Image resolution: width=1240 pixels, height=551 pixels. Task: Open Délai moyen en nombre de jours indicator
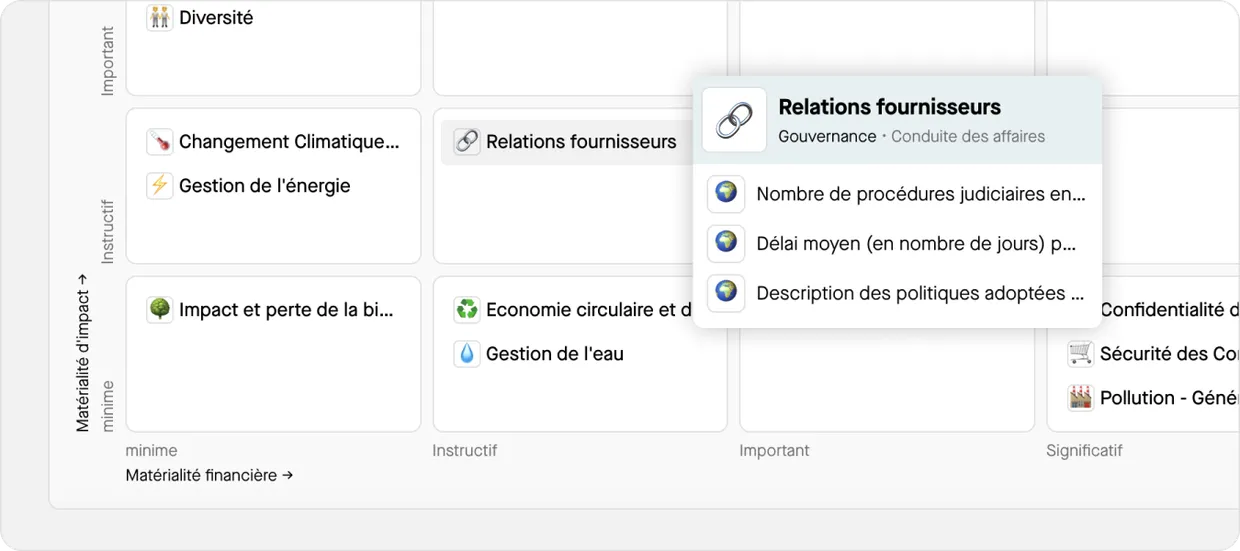[x=915, y=244]
